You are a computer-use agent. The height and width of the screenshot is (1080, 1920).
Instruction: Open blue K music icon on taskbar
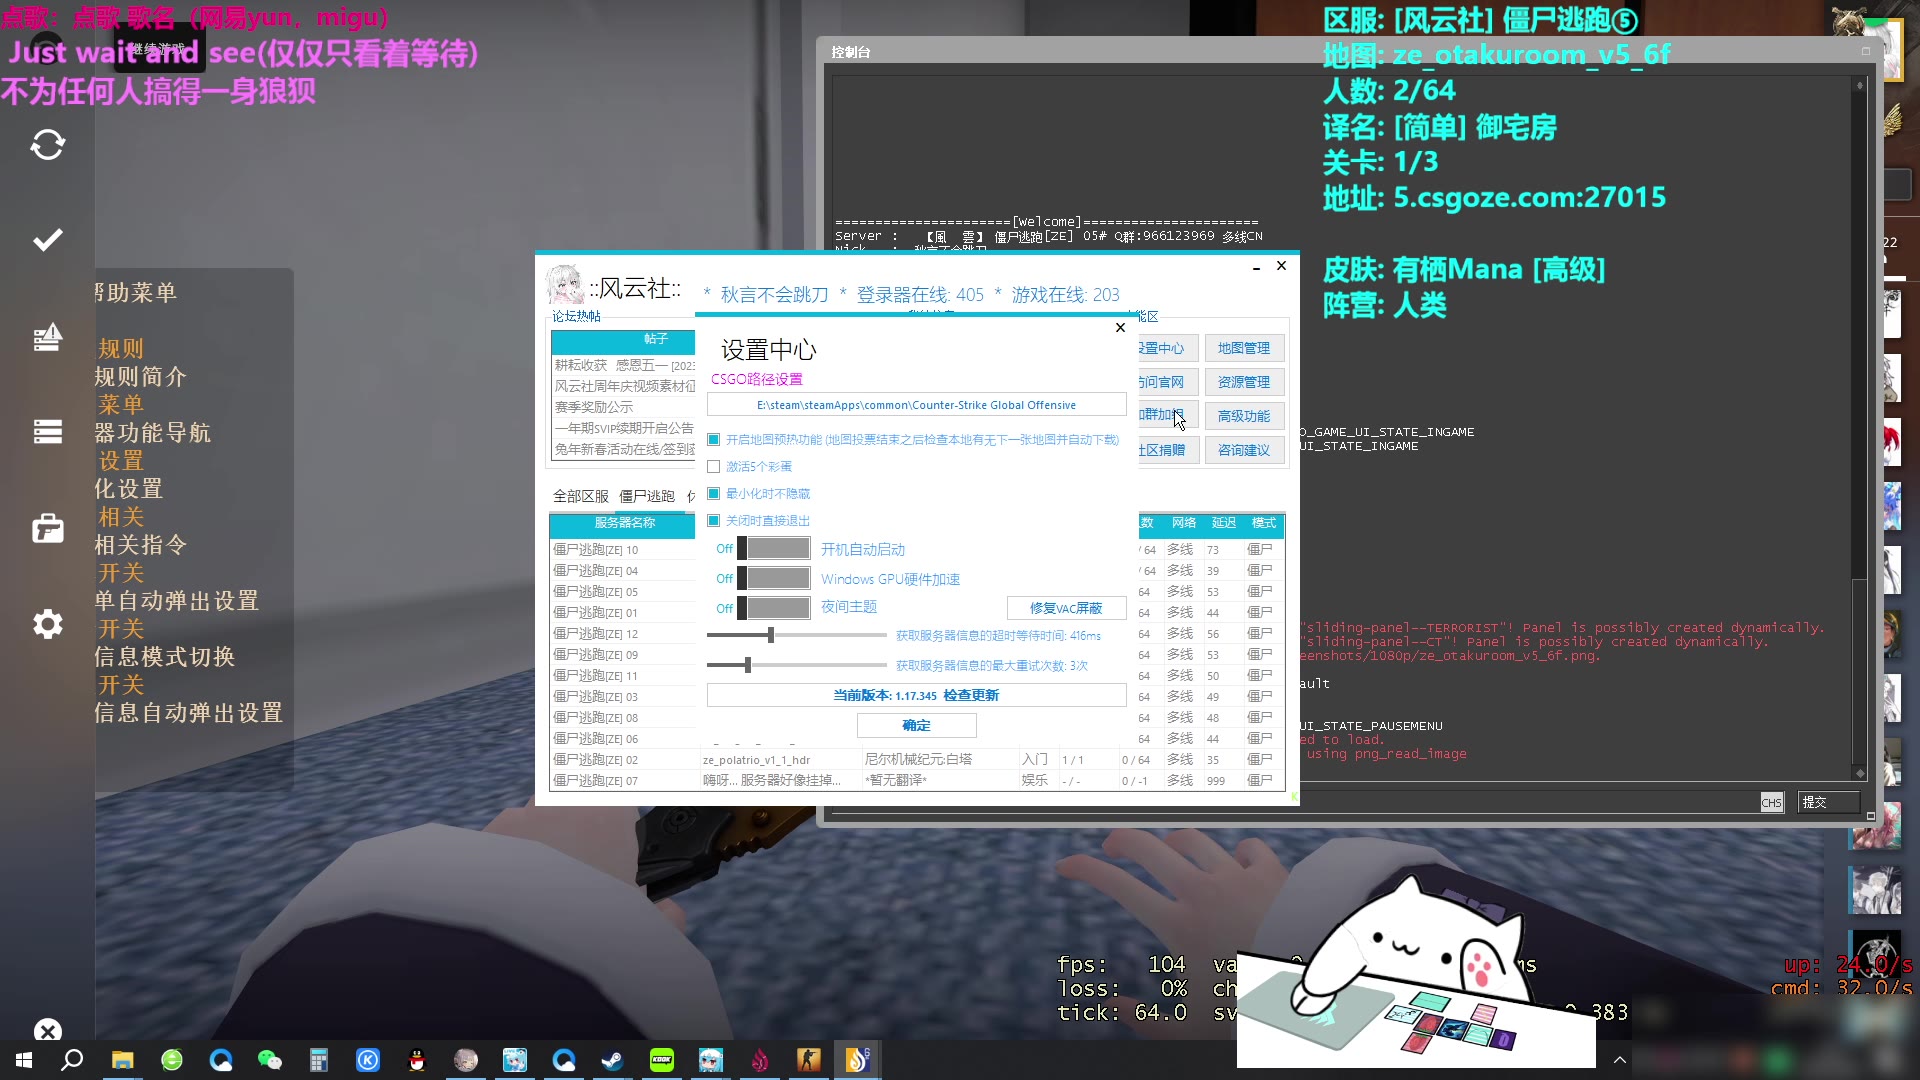[x=368, y=1060]
